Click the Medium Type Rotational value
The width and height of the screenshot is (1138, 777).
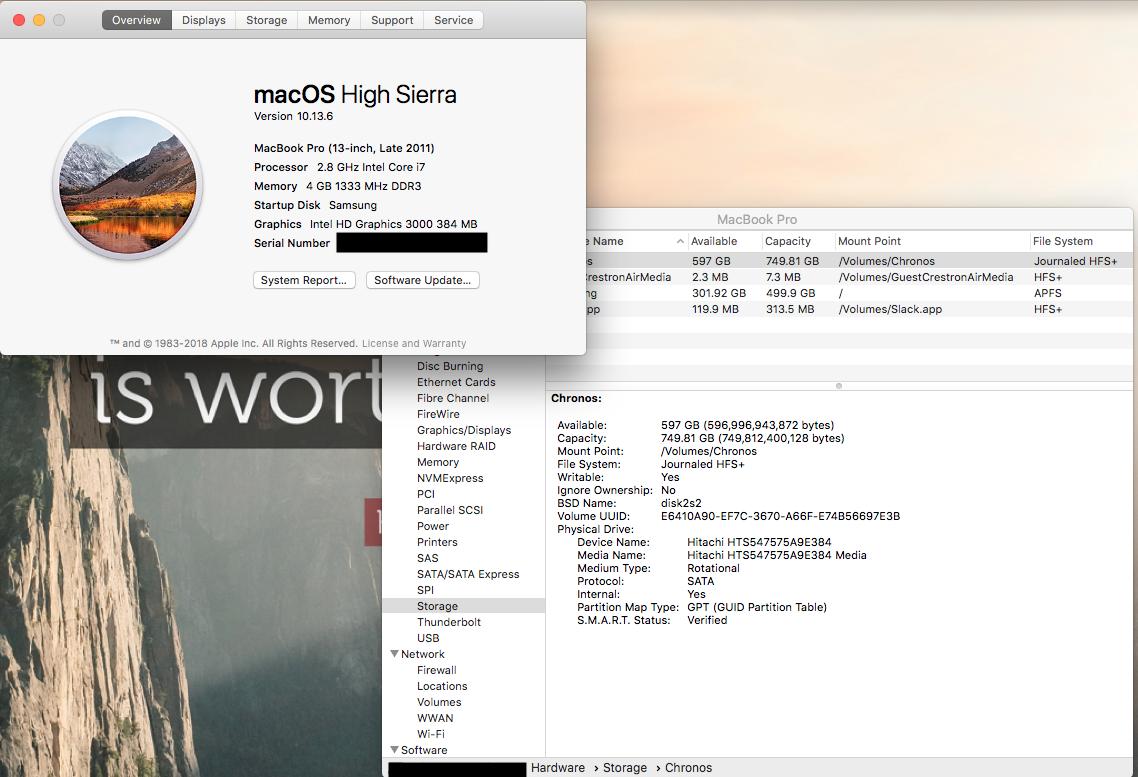[713, 568]
